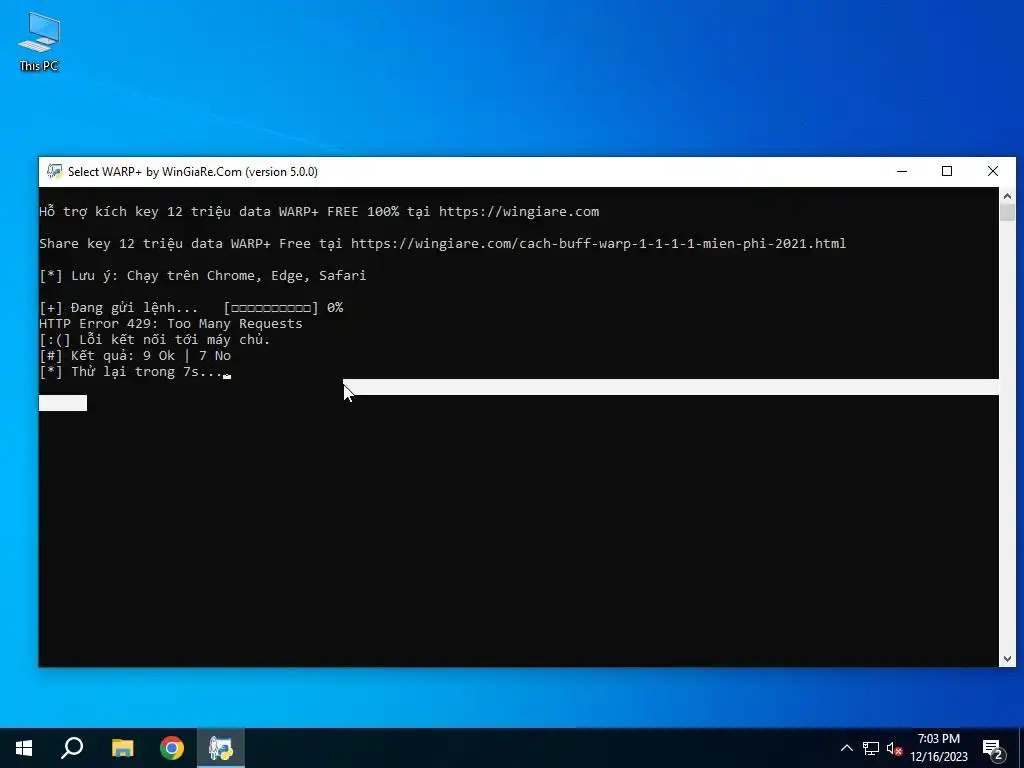Screen dimensions: 1024x768
Task: Launch File Explorer from taskbar
Action: 122,748
